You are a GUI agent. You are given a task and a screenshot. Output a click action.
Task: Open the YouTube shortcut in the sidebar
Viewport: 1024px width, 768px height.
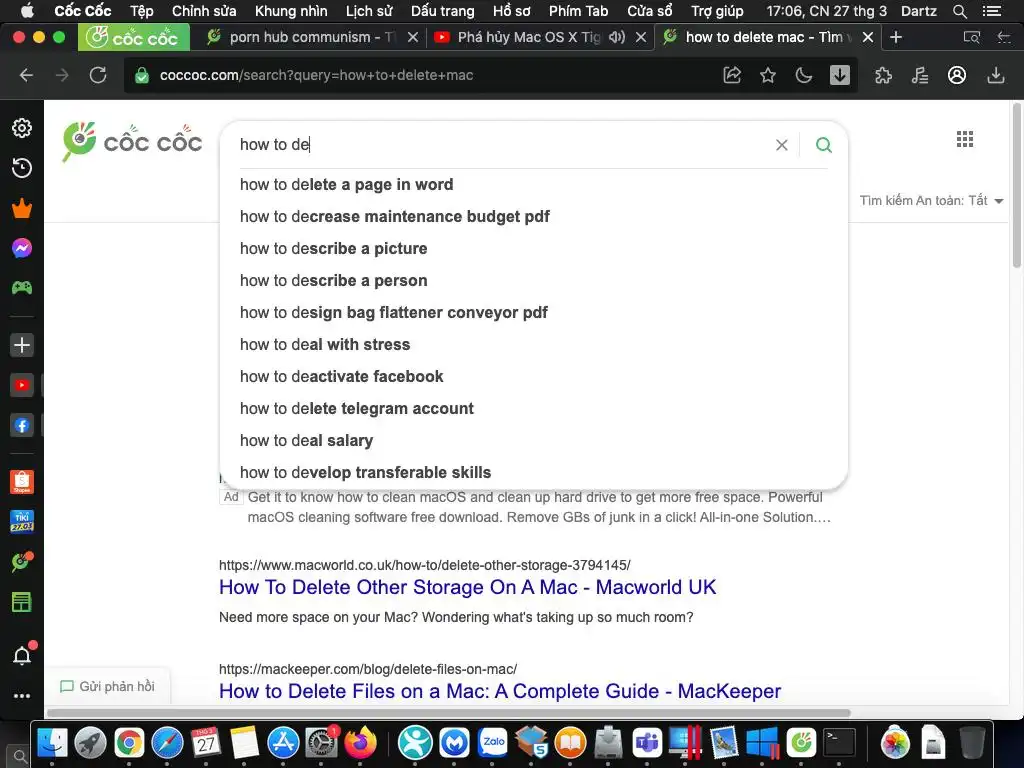pyautogui.click(x=22, y=385)
